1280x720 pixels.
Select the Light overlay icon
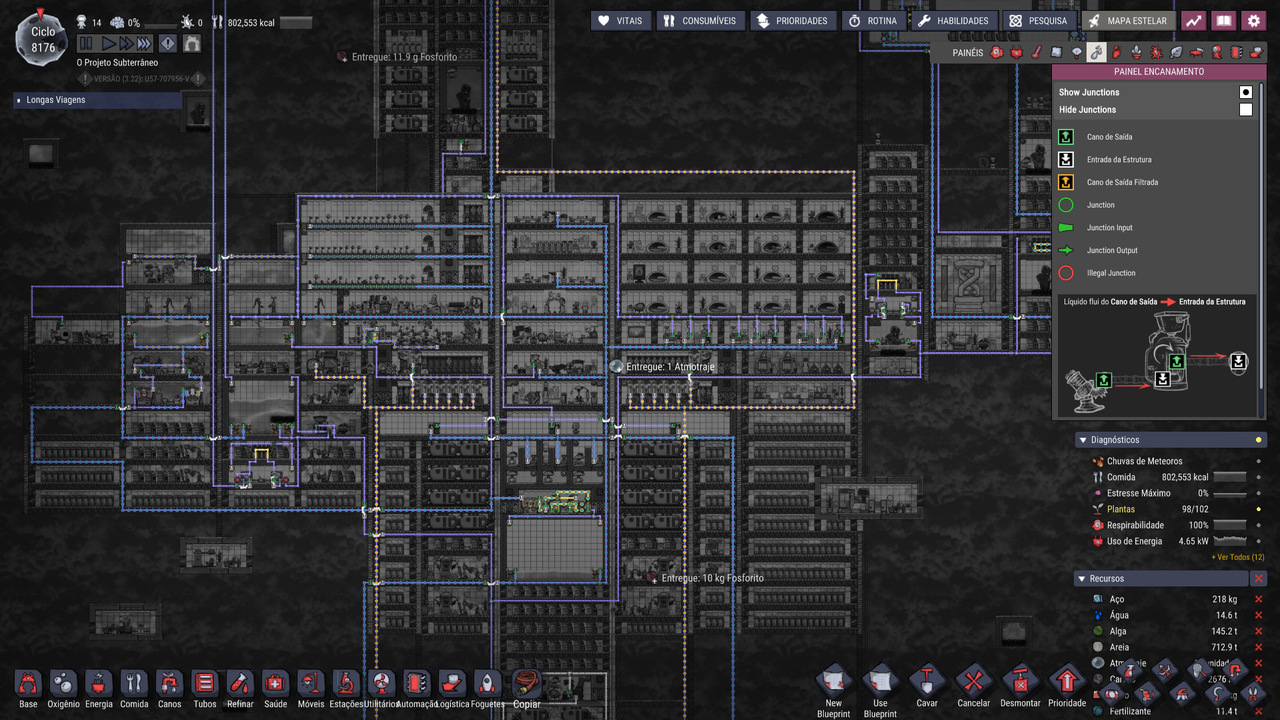[x=1076, y=52]
